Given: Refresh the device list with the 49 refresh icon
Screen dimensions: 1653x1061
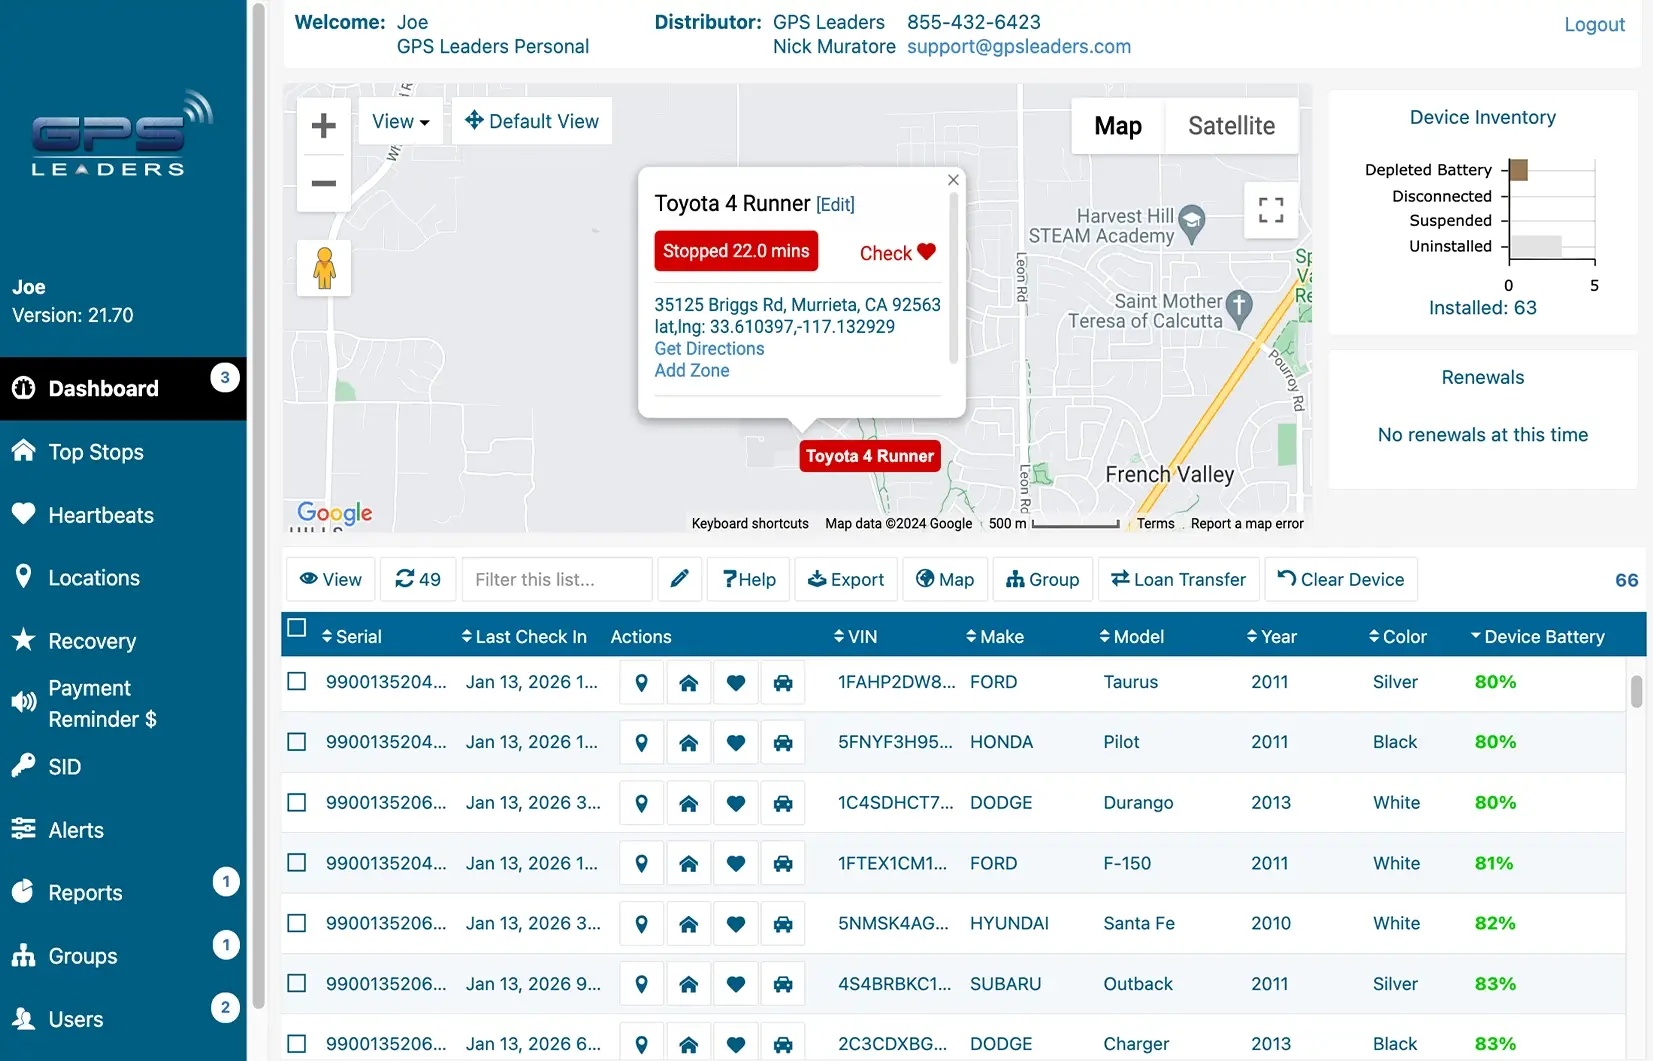Looking at the screenshot, I should 417,579.
